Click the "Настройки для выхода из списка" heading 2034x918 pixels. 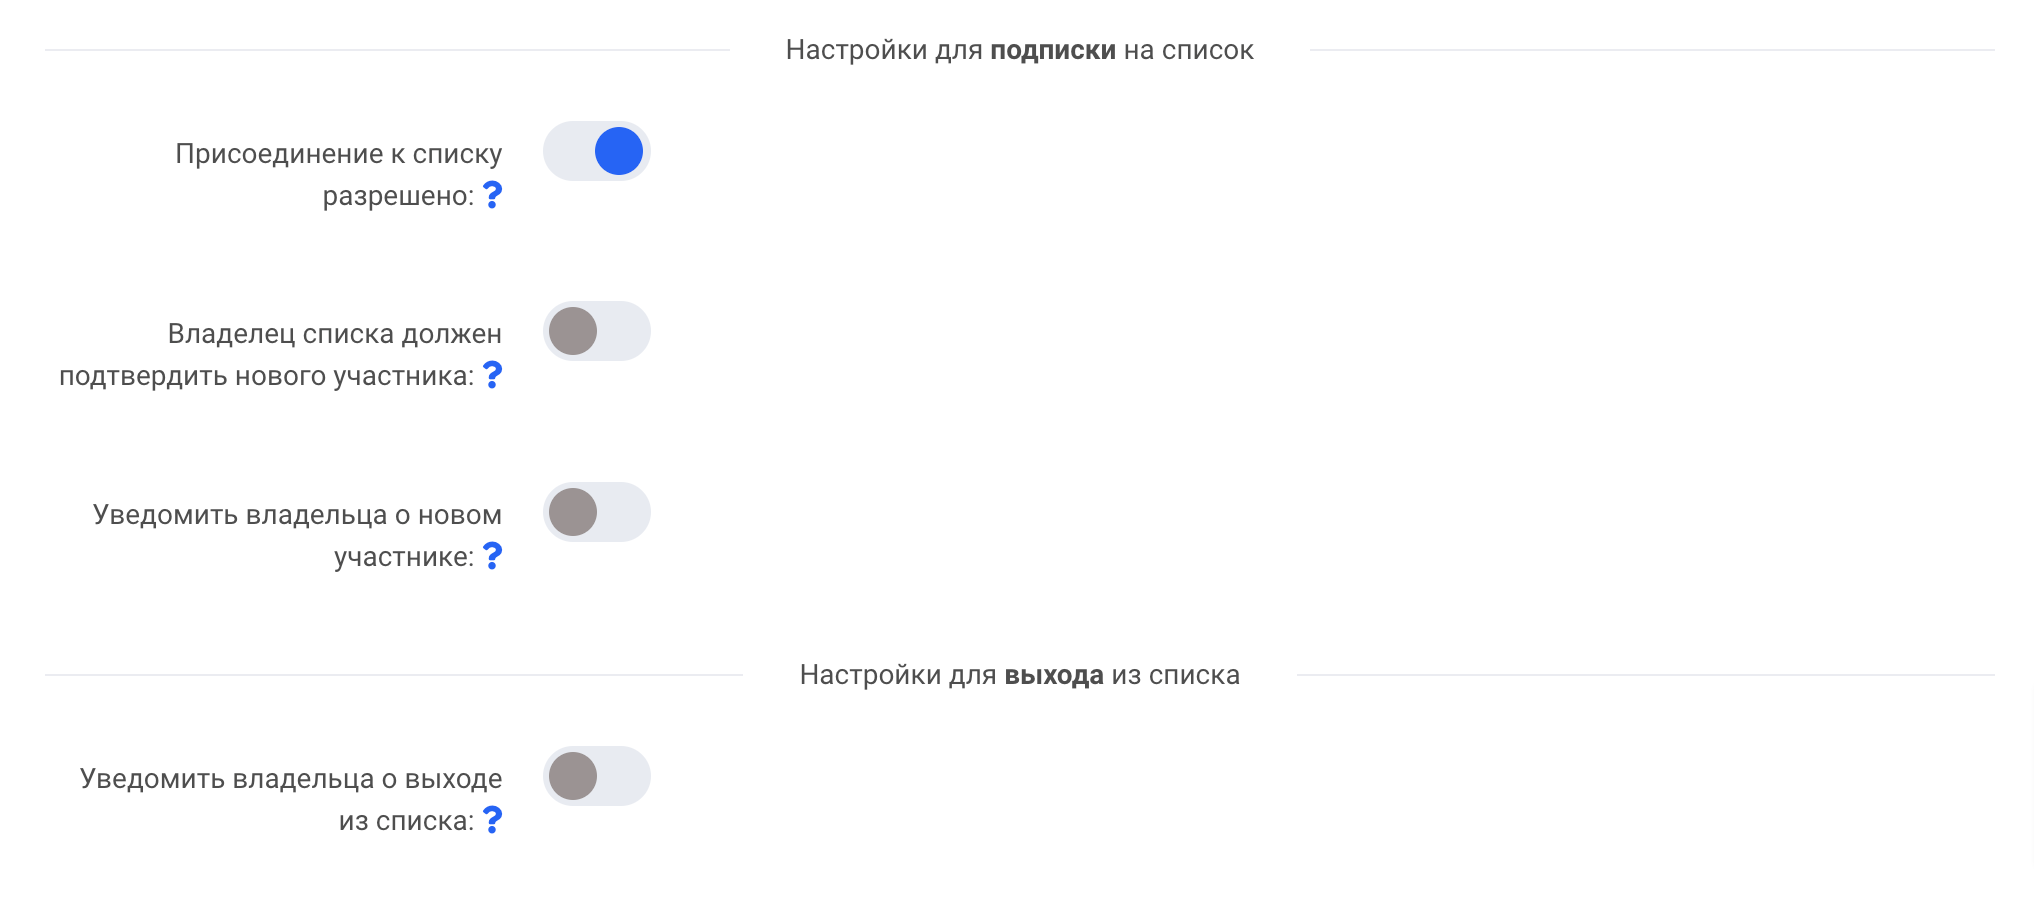point(1019,675)
